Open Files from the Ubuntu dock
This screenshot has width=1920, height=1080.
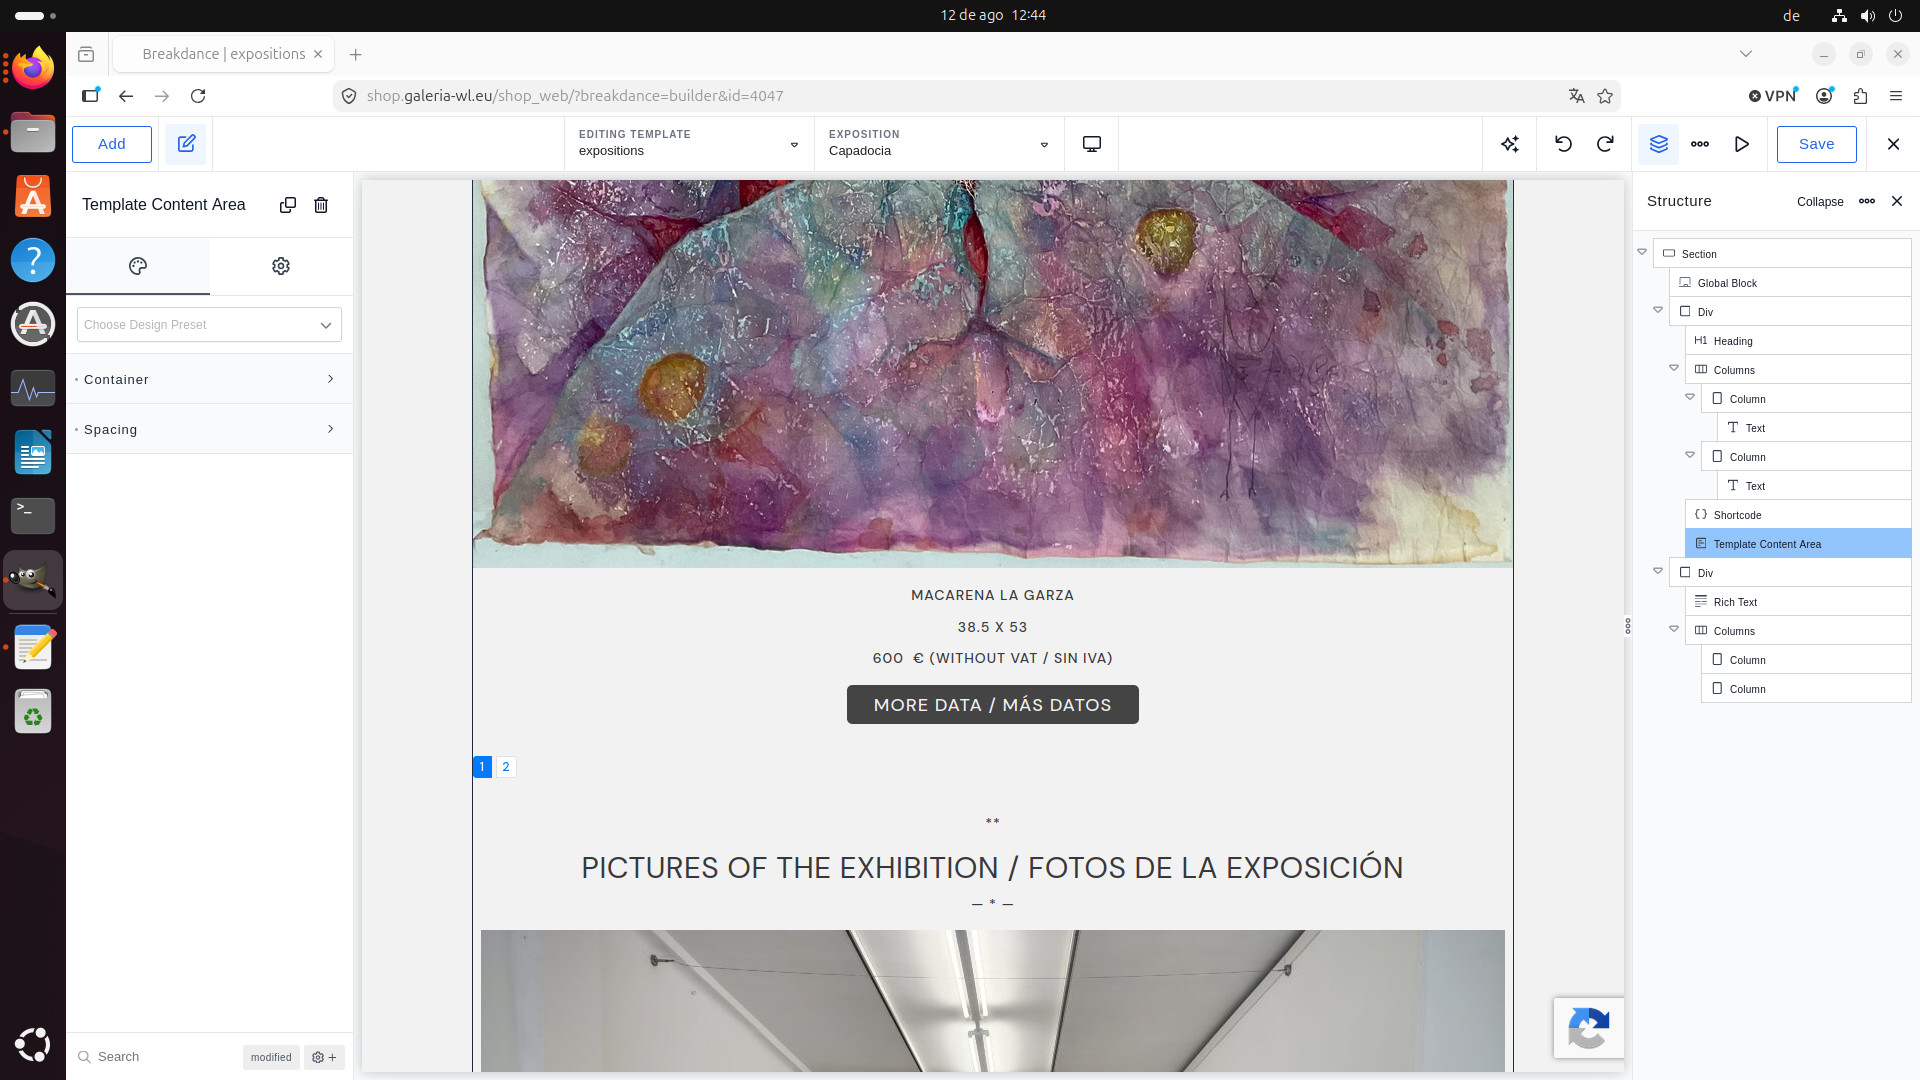33,132
